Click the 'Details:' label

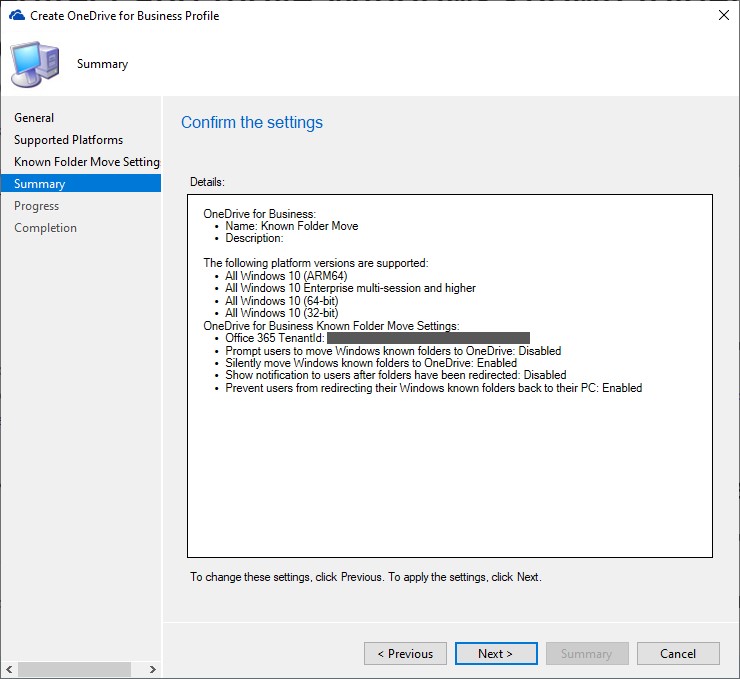point(207,182)
